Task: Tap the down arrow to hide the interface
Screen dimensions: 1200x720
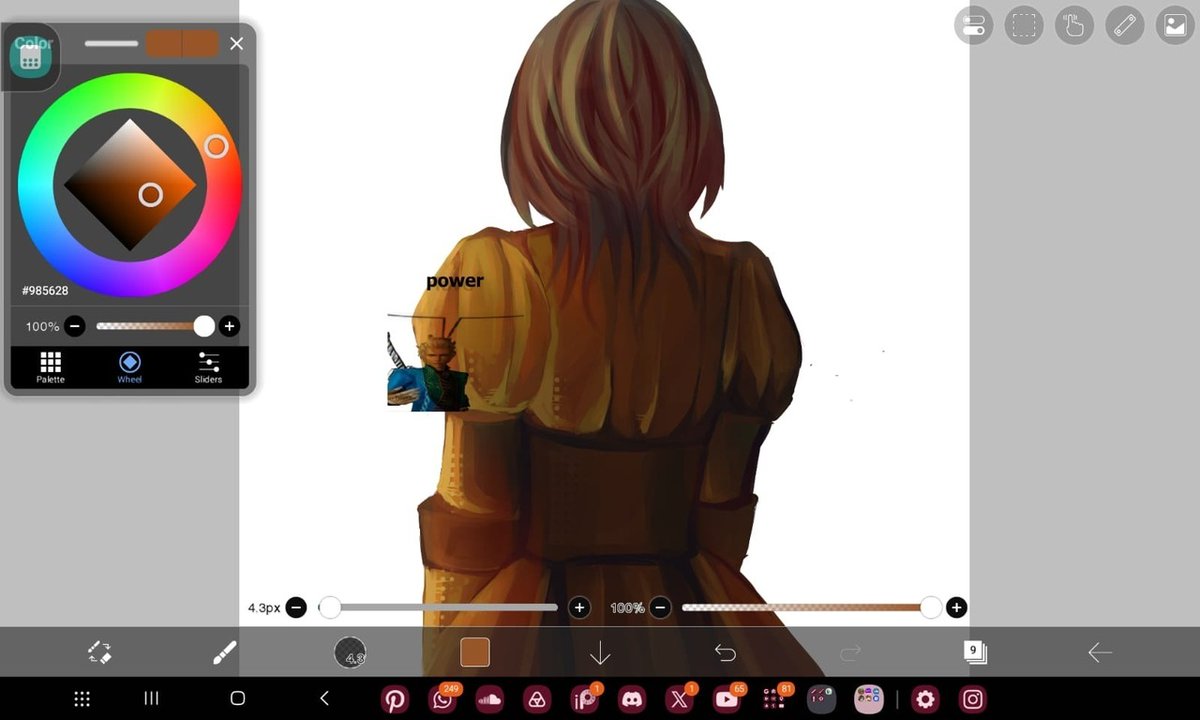Action: tap(600, 653)
